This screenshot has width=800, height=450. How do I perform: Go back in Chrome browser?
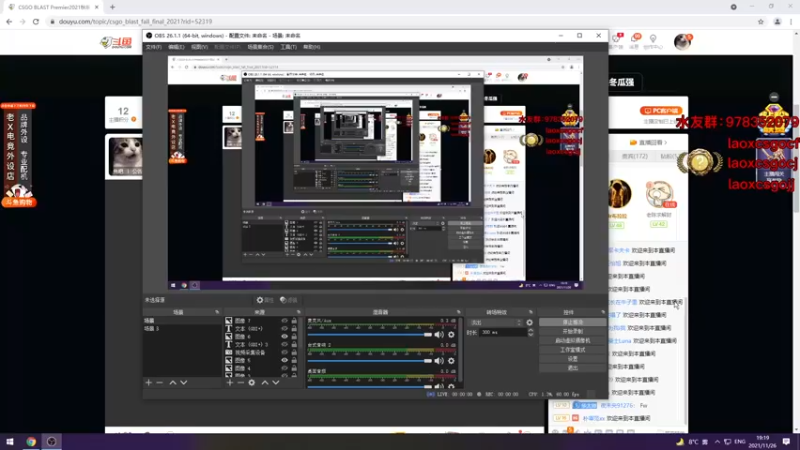pos(9,21)
